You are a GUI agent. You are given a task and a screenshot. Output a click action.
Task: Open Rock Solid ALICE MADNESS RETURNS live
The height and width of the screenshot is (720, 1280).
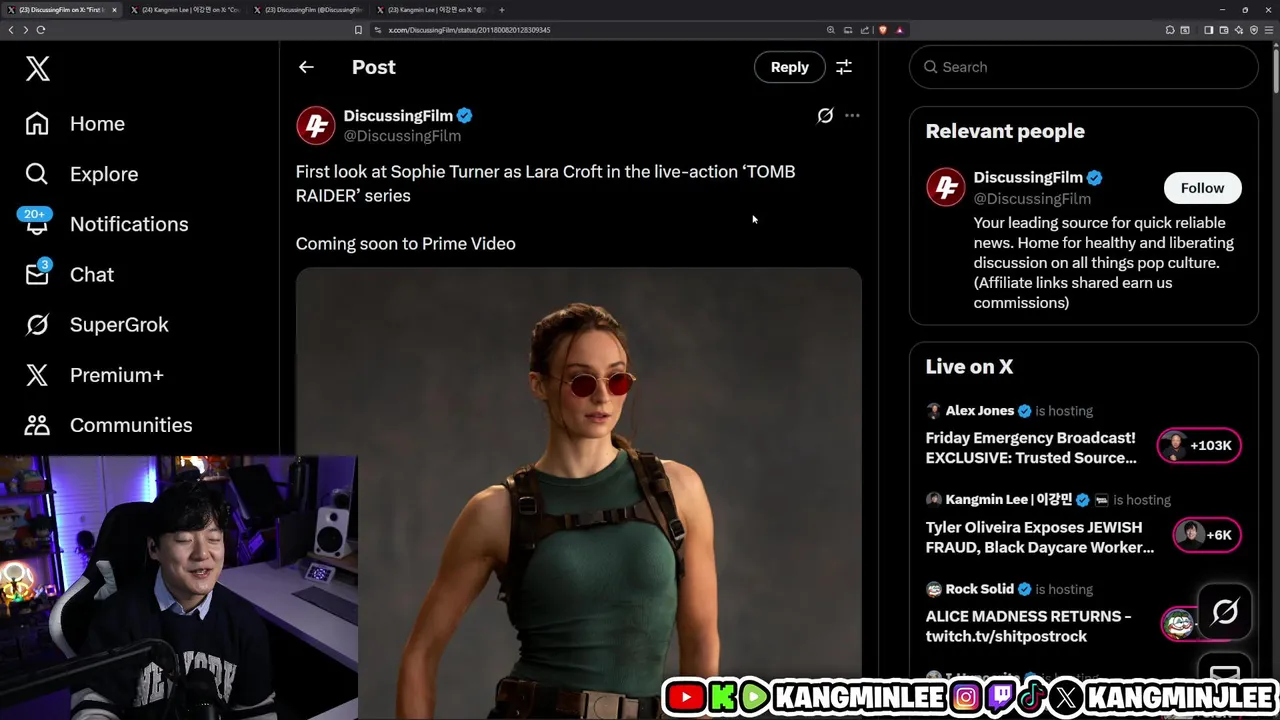click(1028, 626)
